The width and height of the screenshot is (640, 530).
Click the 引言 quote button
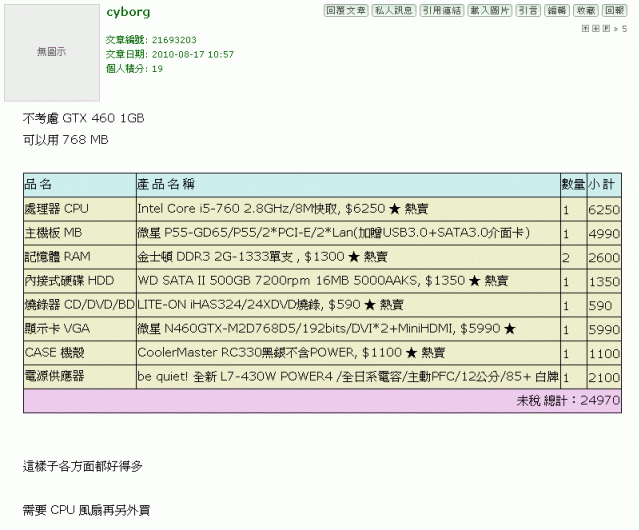pyautogui.click(x=528, y=11)
